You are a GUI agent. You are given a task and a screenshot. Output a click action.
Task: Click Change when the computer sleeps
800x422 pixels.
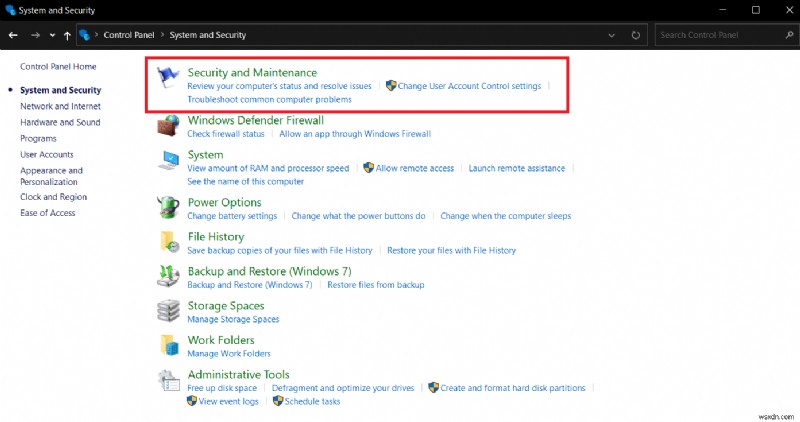point(506,216)
